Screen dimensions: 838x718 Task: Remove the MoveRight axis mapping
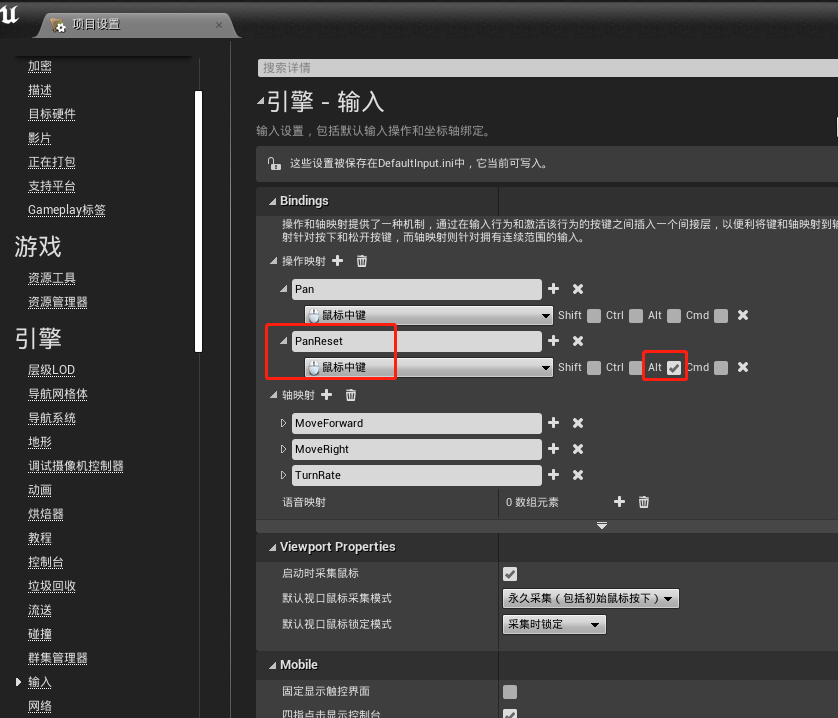pos(578,449)
